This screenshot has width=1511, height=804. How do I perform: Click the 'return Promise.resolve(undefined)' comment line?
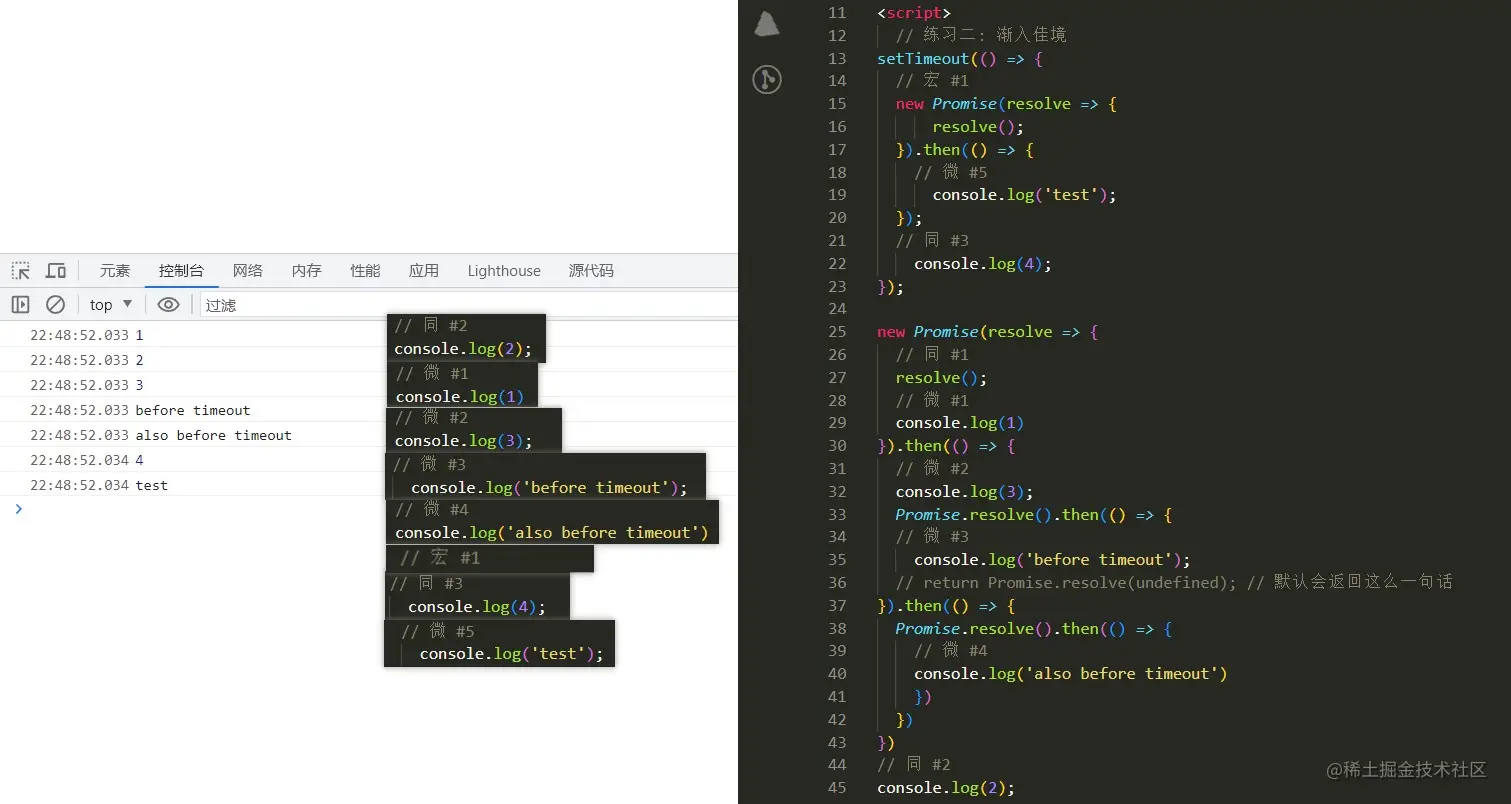(1174, 583)
